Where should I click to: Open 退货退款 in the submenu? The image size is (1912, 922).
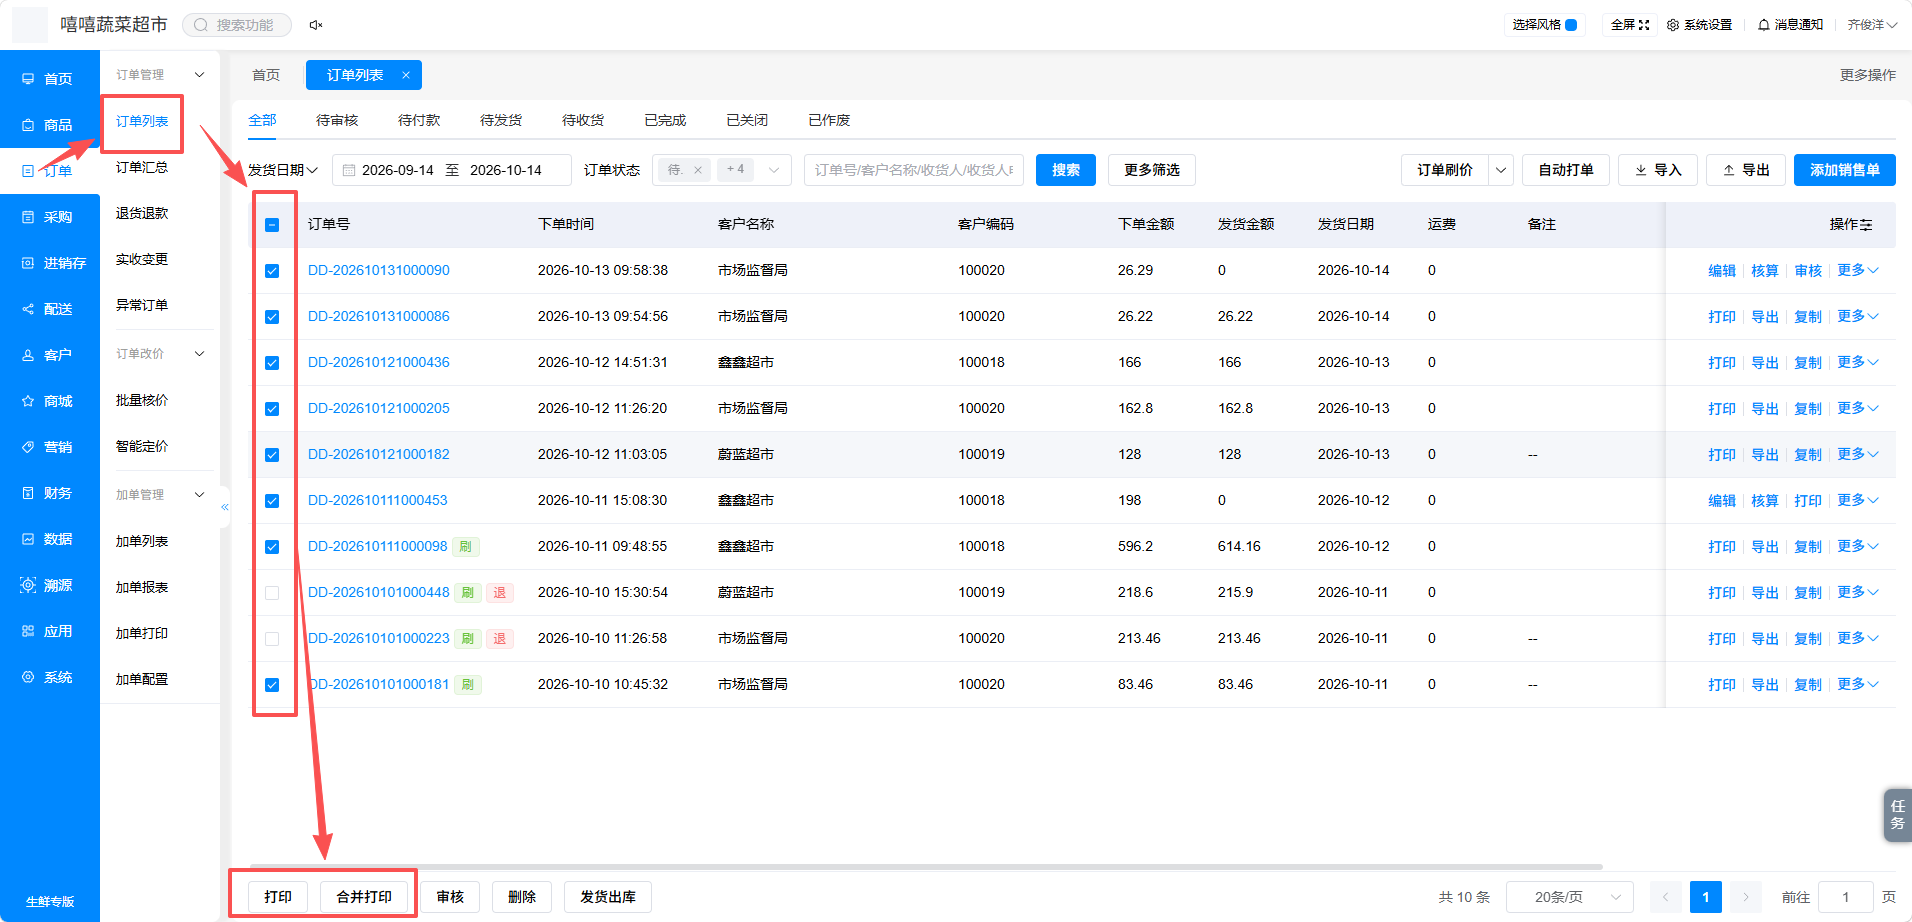pos(142,213)
